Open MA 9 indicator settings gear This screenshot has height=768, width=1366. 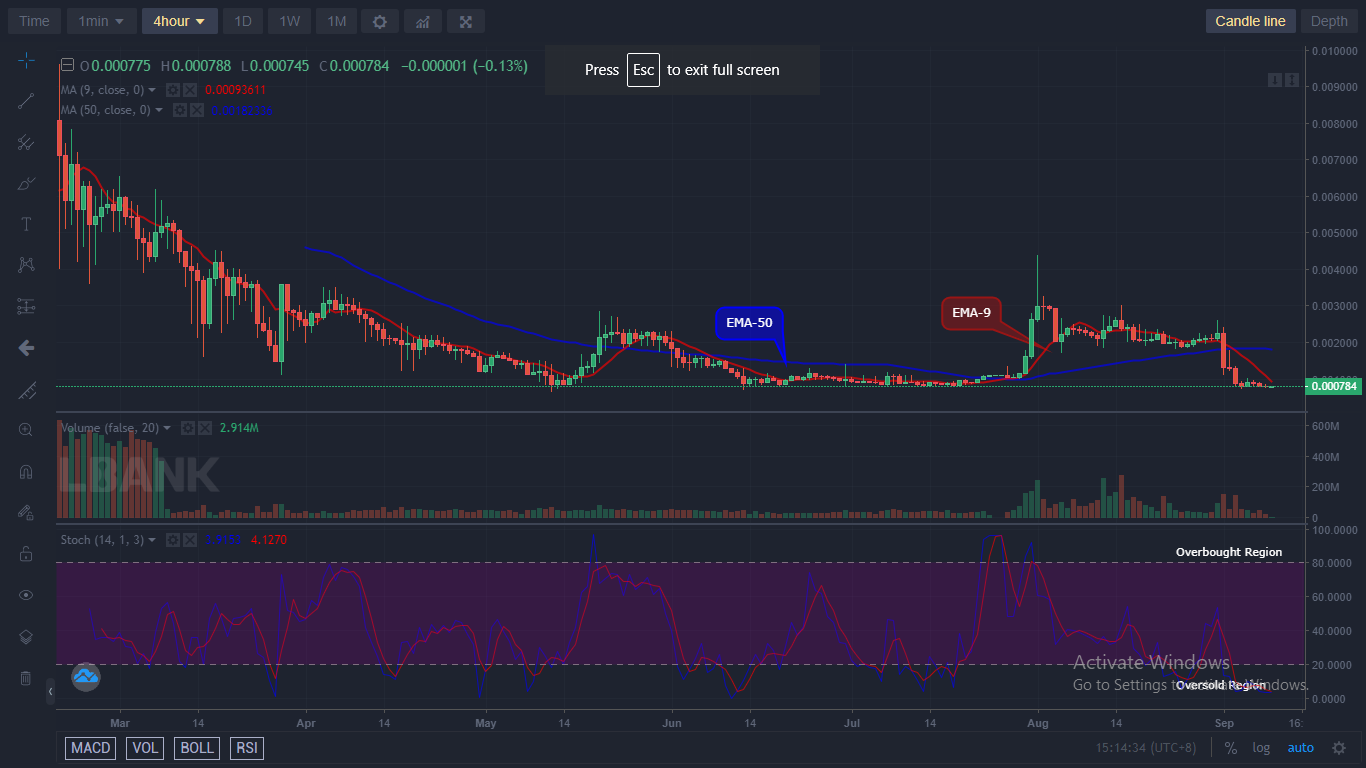tap(173, 90)
